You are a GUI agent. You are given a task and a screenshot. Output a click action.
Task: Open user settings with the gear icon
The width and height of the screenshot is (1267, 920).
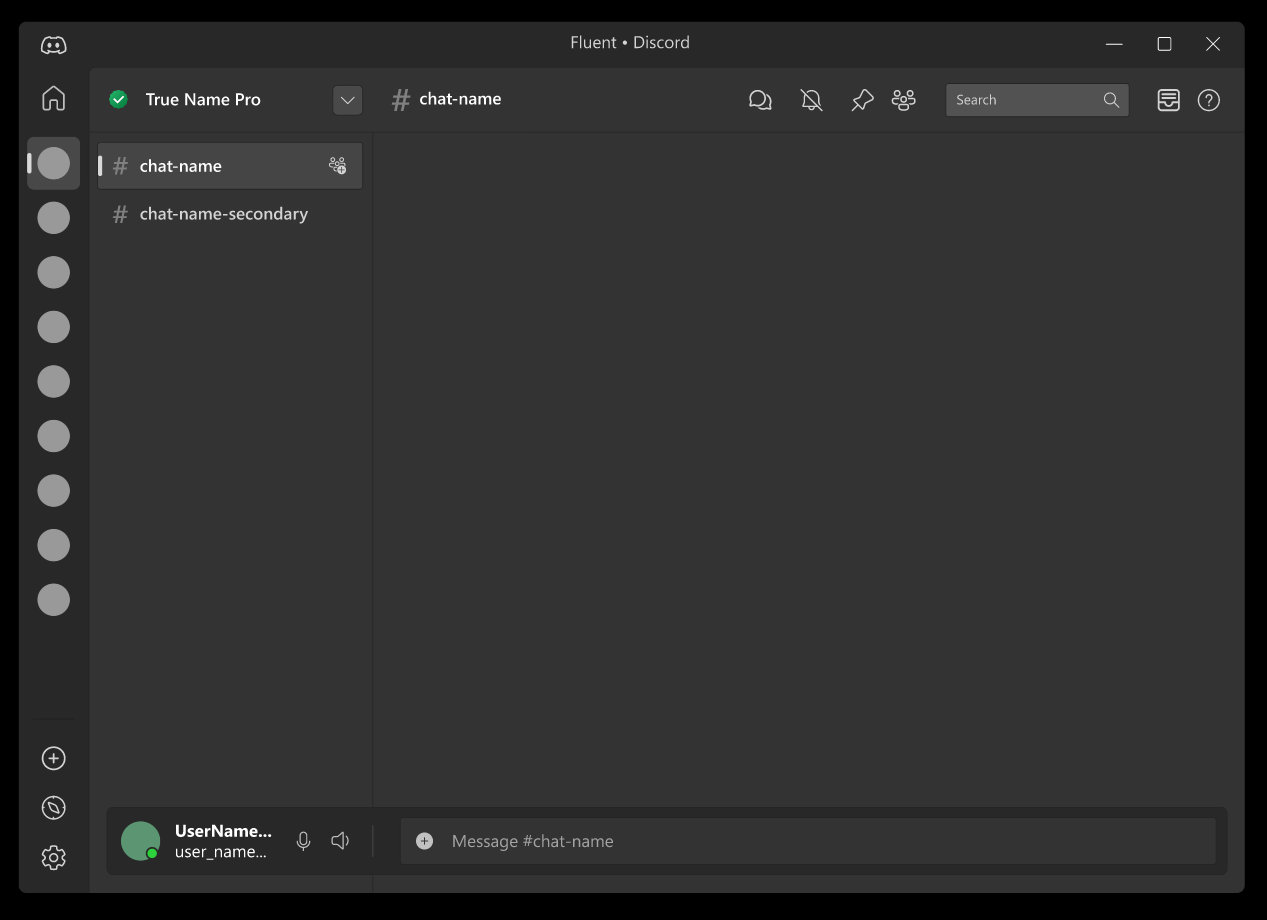(x=53, y=857)
